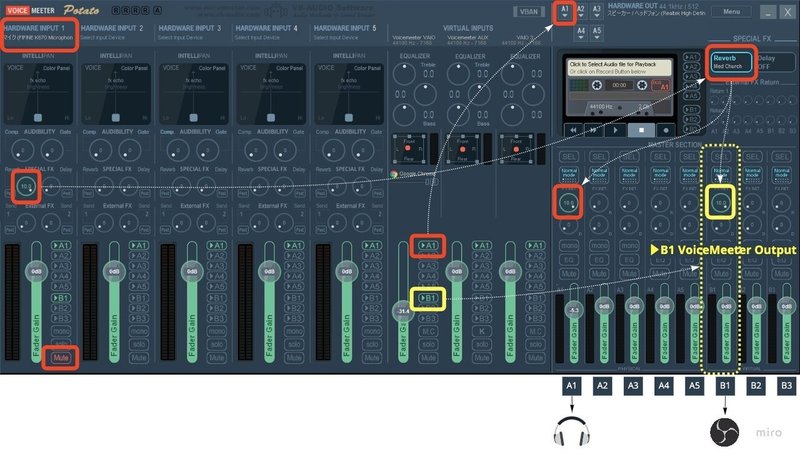Click the B1 bus FX return reverb knob
Screen dimensions: 800x455
720,203
